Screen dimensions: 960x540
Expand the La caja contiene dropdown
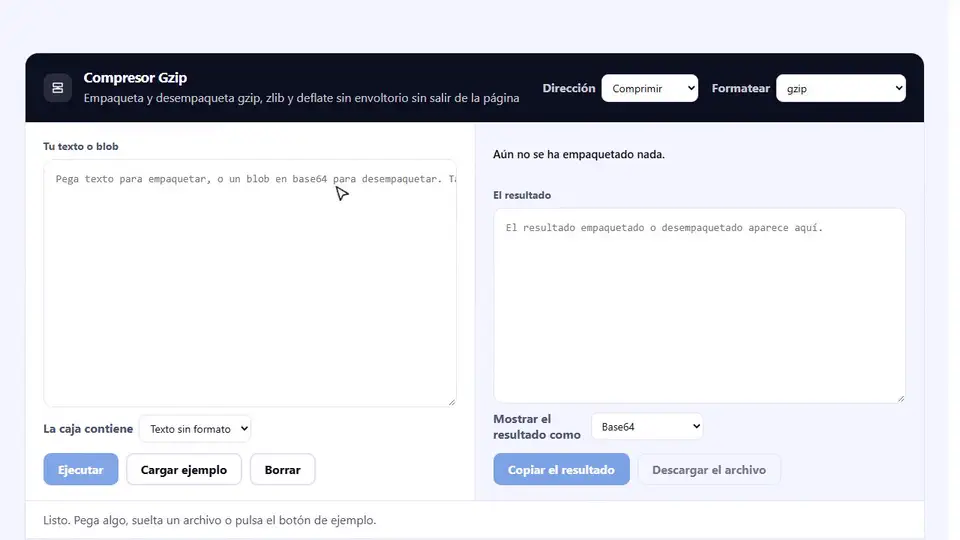point(195,429)
